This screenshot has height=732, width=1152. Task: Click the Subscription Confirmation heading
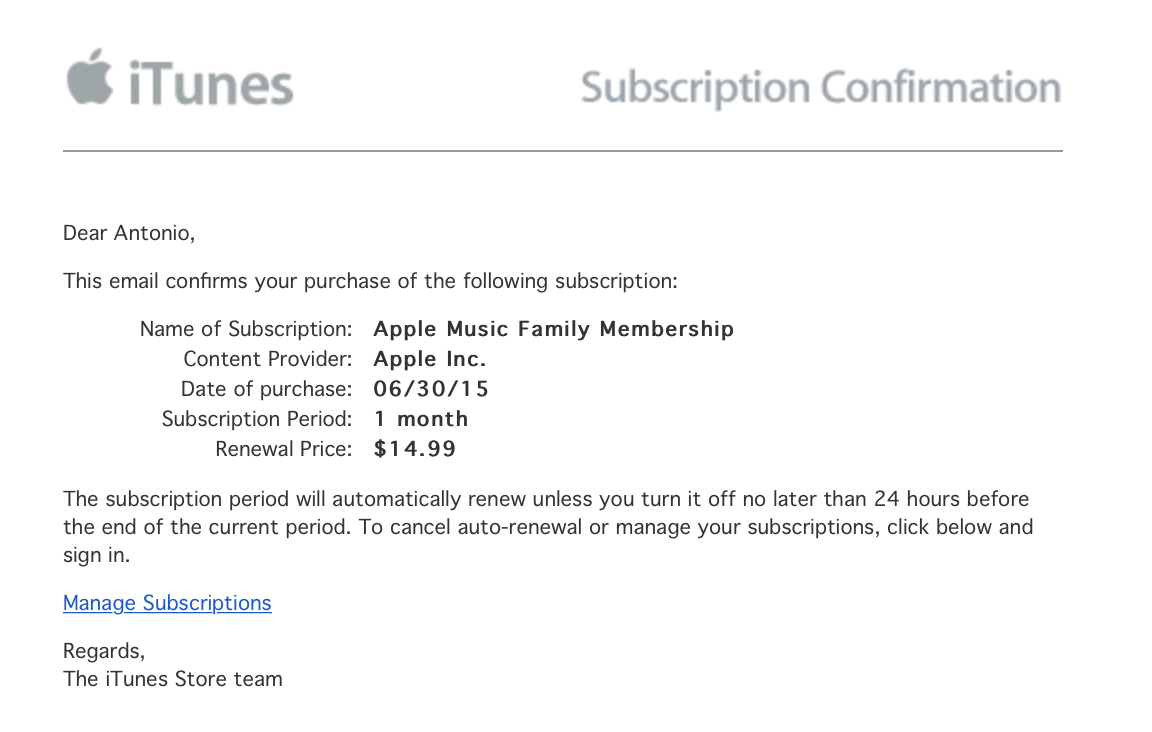[821, 88]
